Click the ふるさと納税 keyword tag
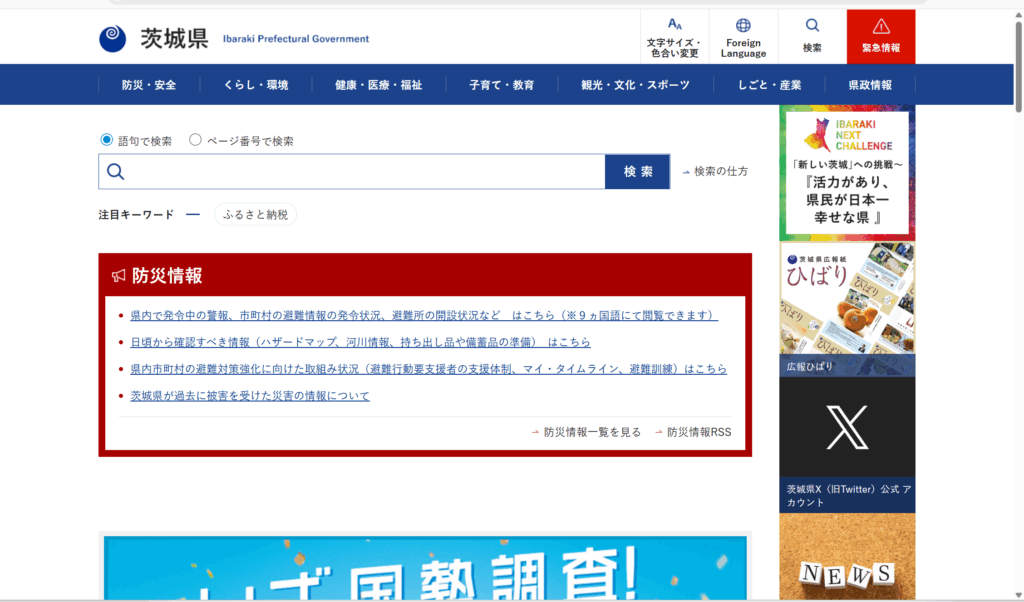 (x=255, y=214)
